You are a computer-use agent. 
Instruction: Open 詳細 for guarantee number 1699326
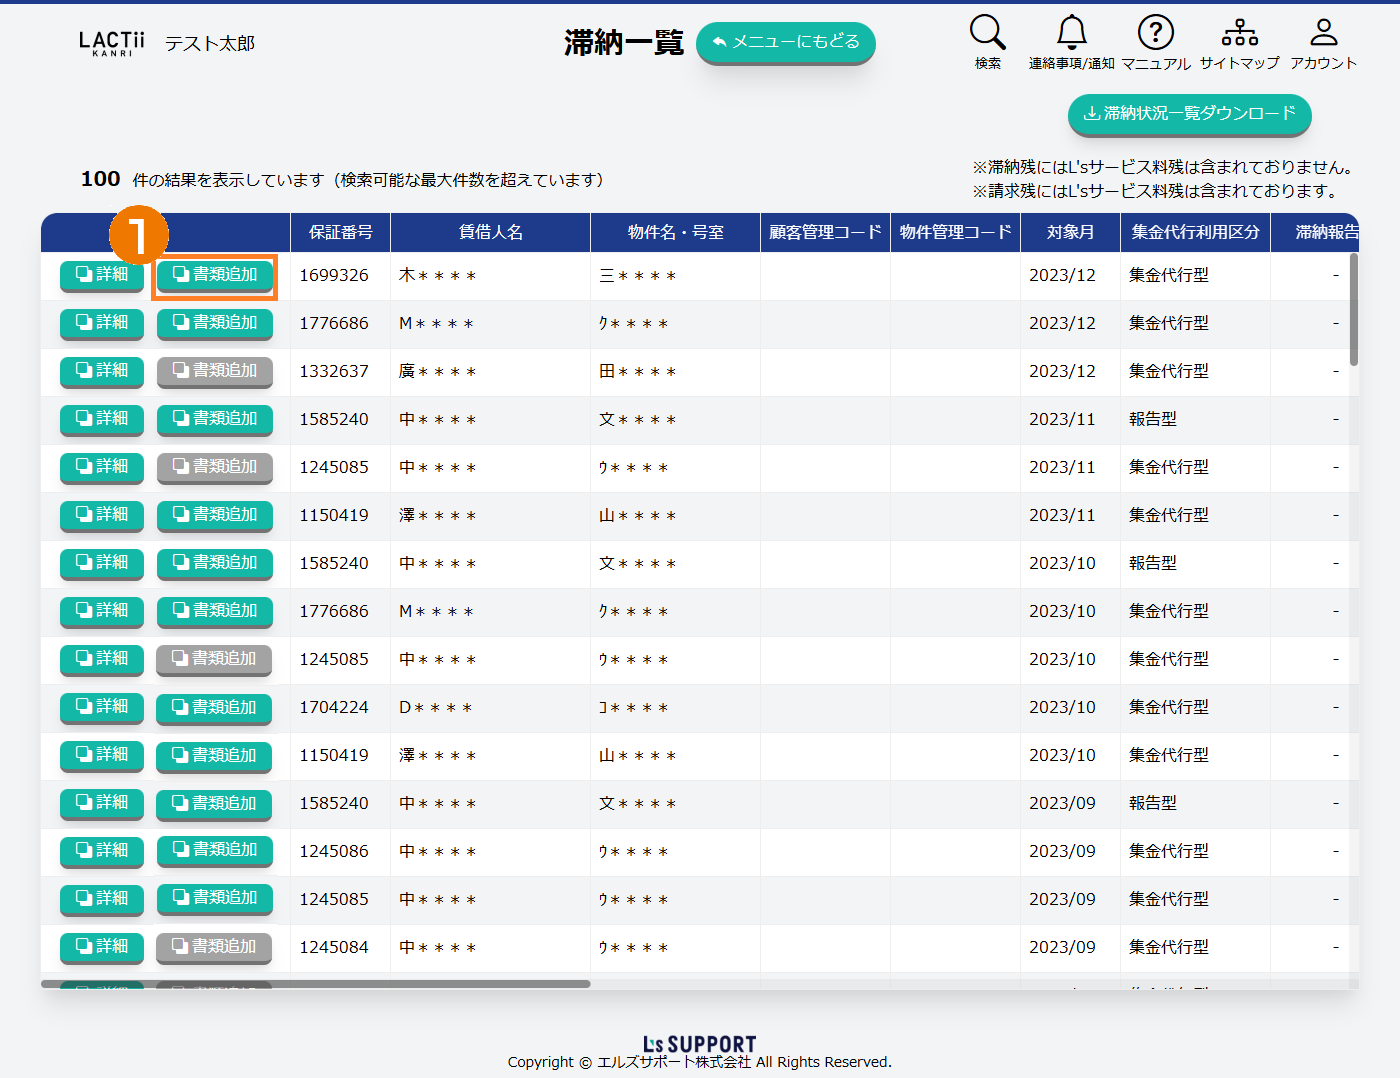coord(102,275)
